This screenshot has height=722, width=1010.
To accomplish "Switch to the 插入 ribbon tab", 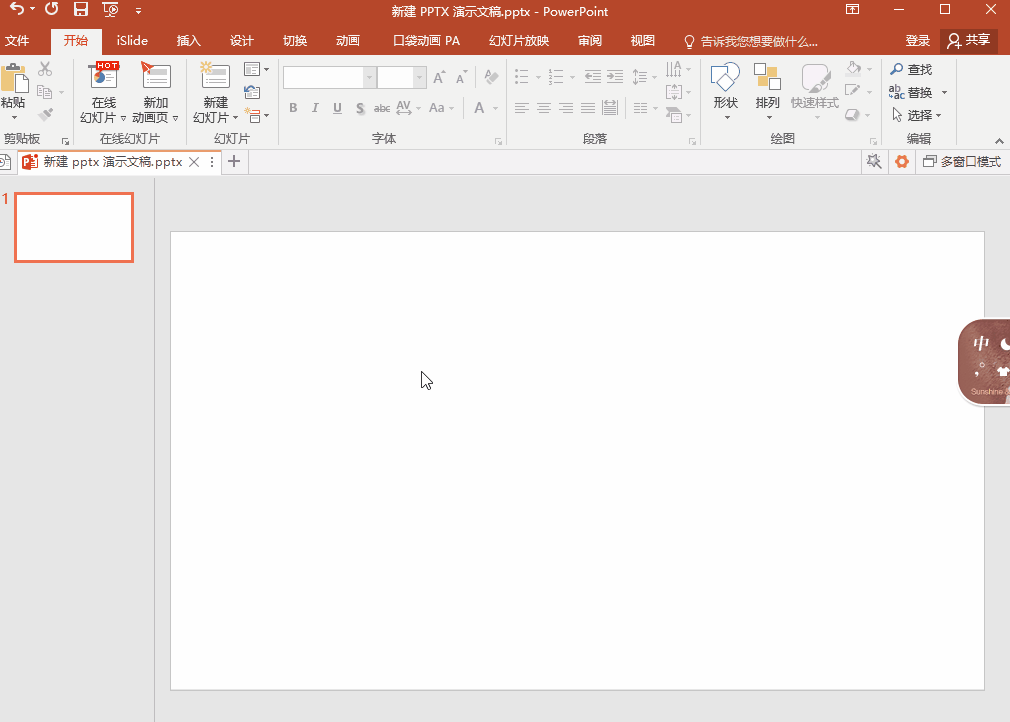I will (x=189, y=41).
